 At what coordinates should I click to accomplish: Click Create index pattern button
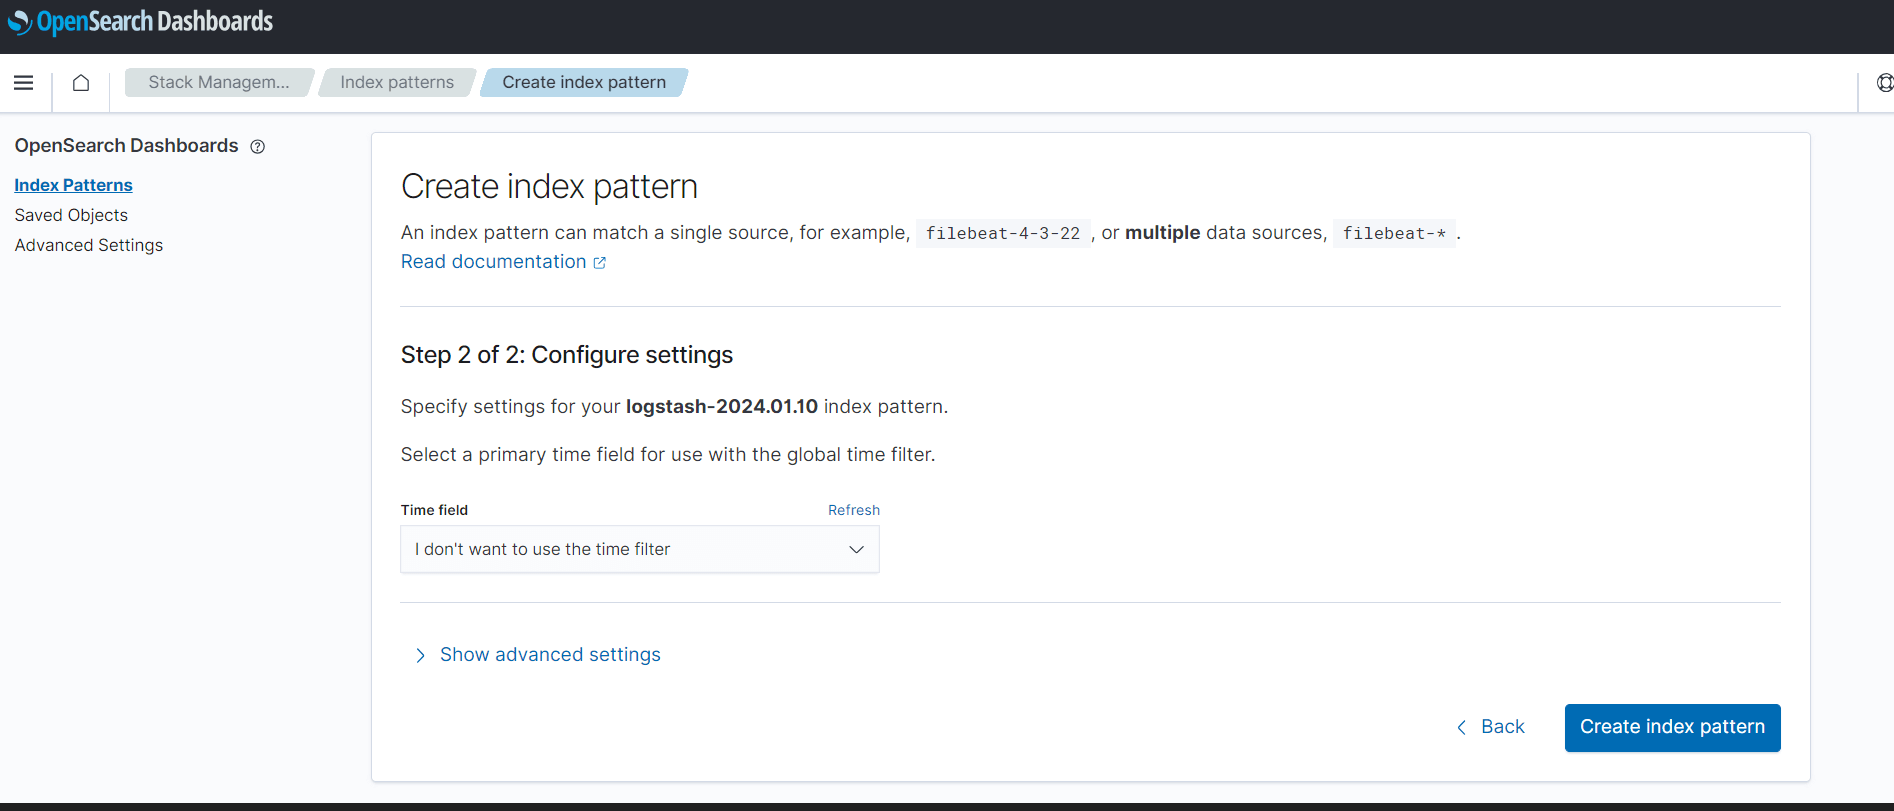[1672, 727]
